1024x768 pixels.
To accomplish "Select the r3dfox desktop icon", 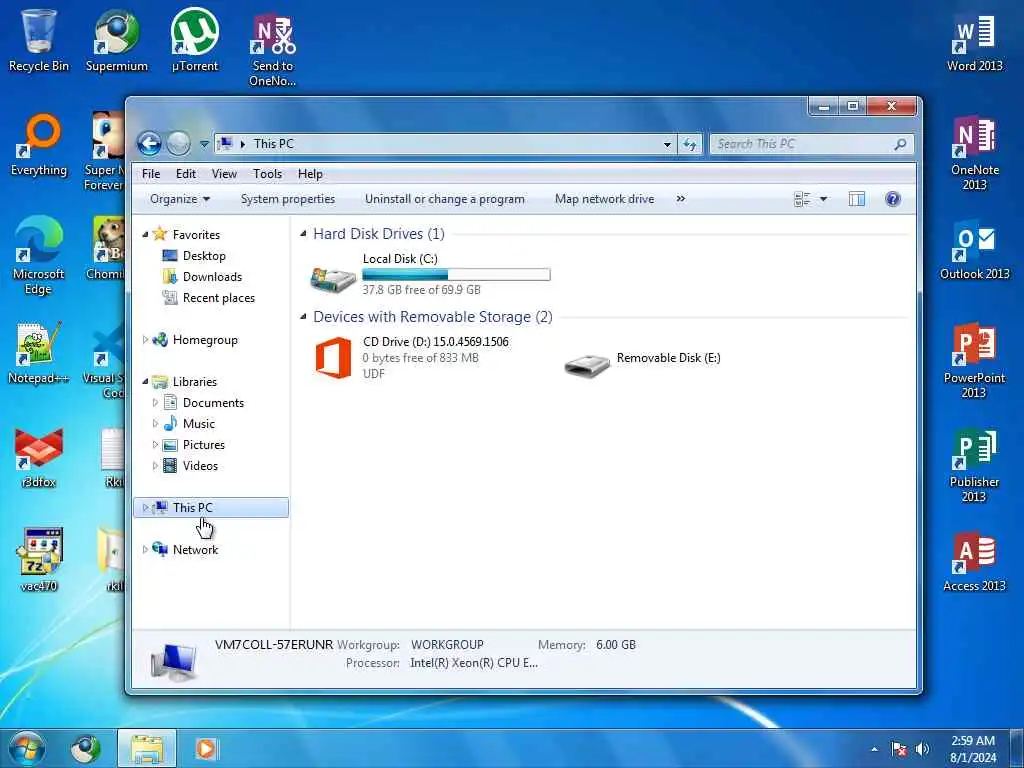I will [39, 457].
